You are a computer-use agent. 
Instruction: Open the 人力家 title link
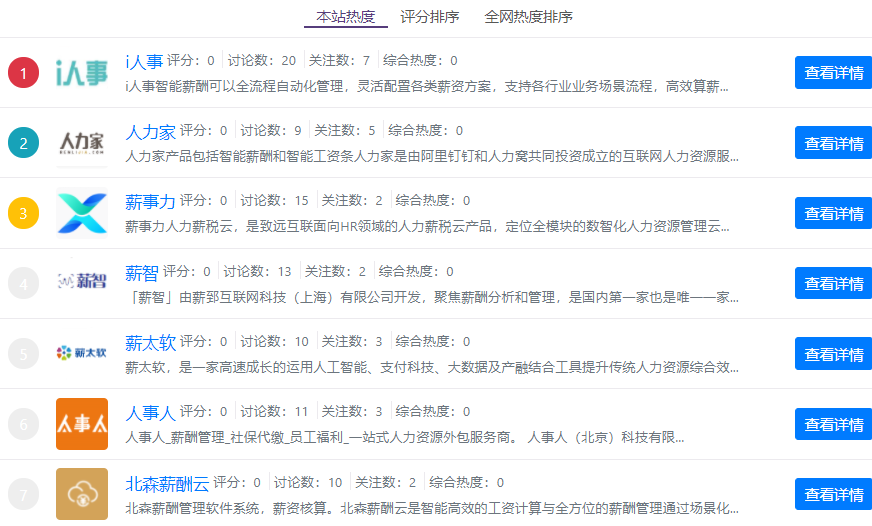pyautogui.click(x=150, y=132)
